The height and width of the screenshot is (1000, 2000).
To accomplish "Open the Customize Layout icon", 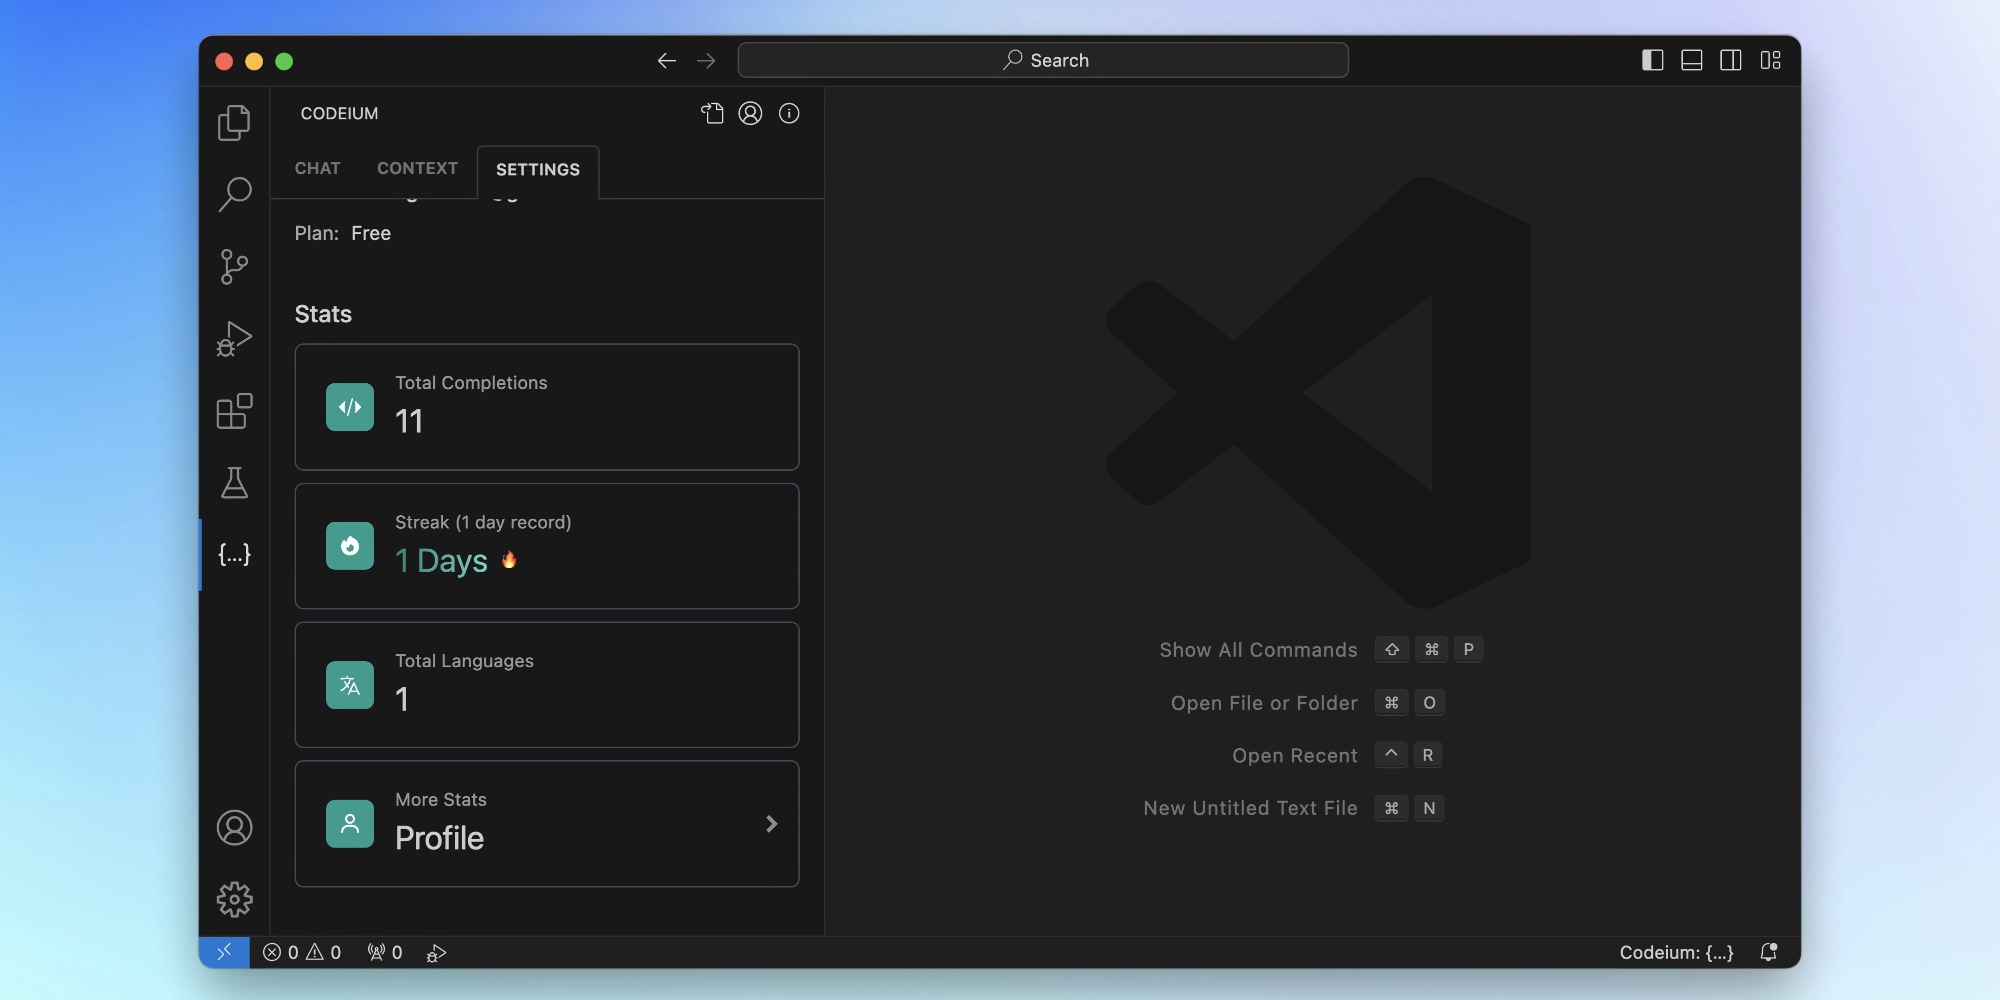I will point(1771,61).
